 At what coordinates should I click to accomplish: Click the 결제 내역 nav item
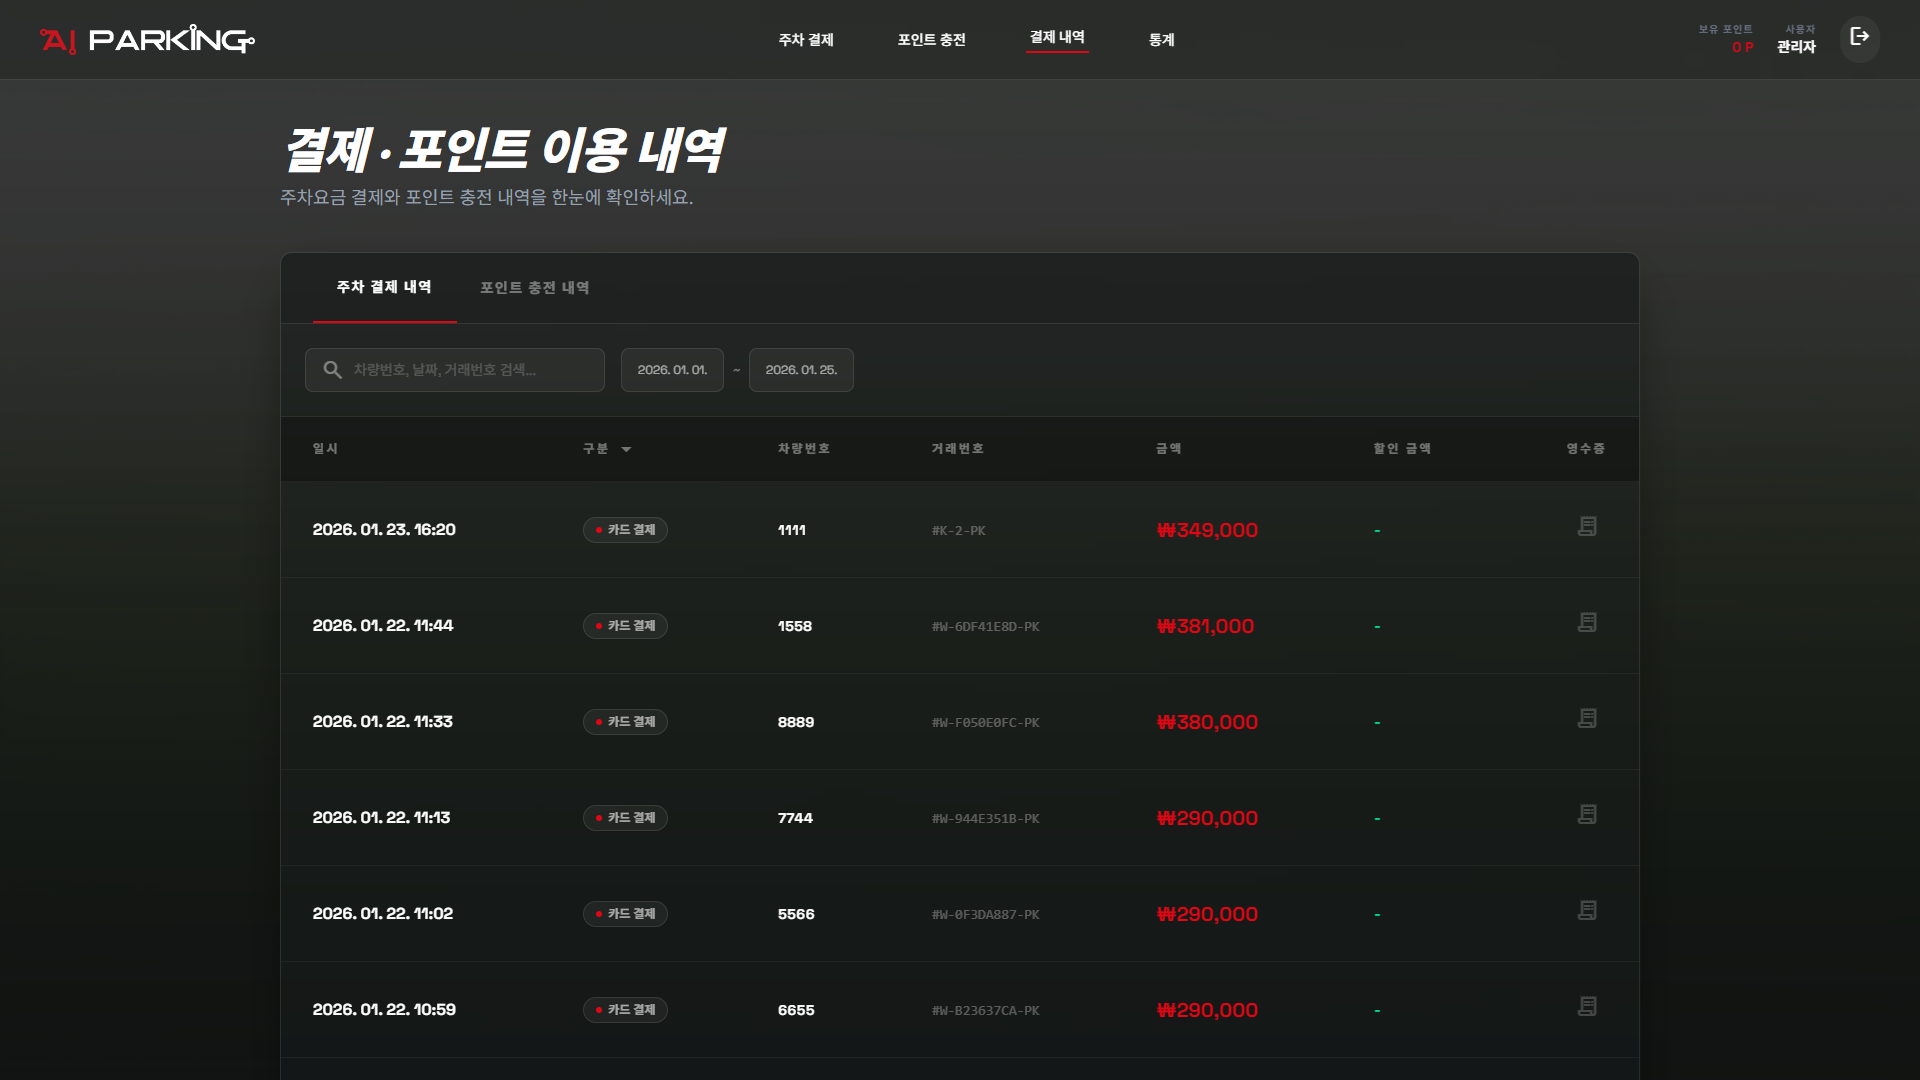1057,38
